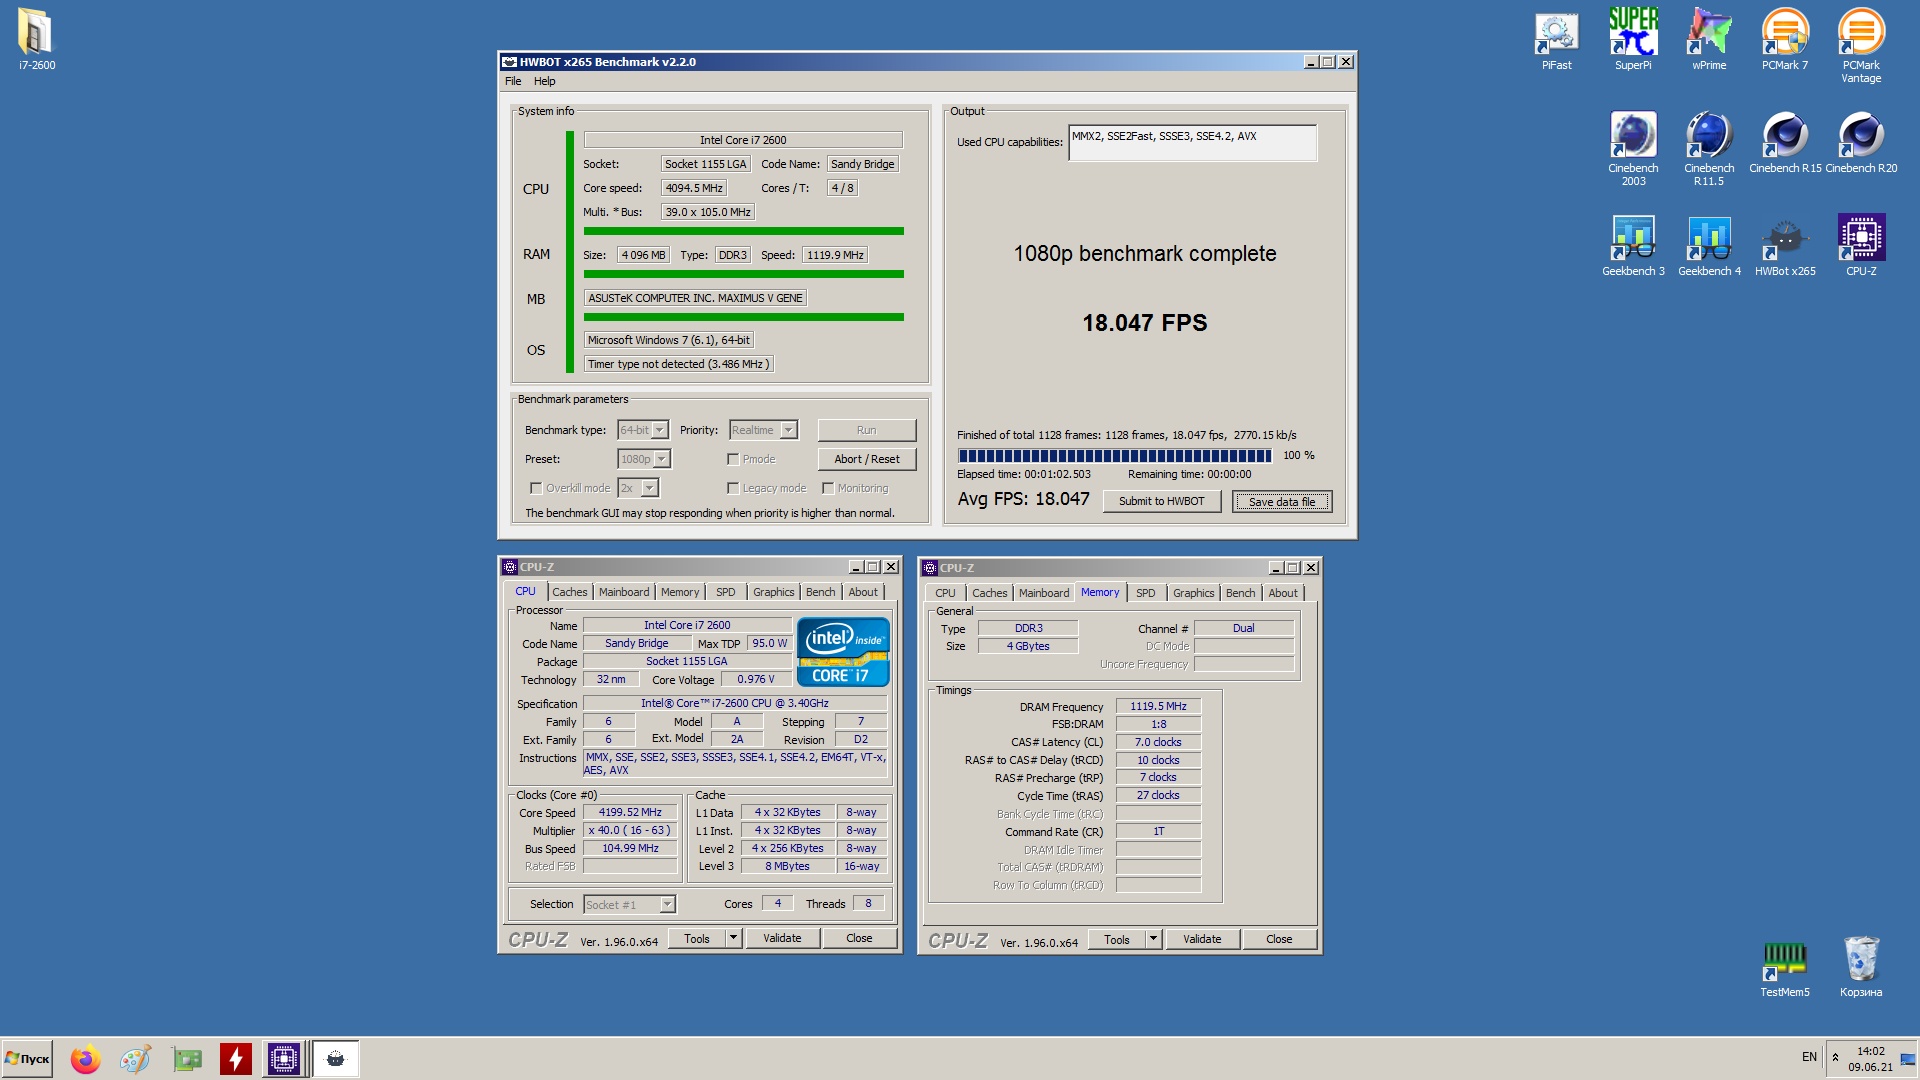Toggle the Legacy mode checkbox
Viewport: 1920px width, 1080px height.
pos(733,488)
